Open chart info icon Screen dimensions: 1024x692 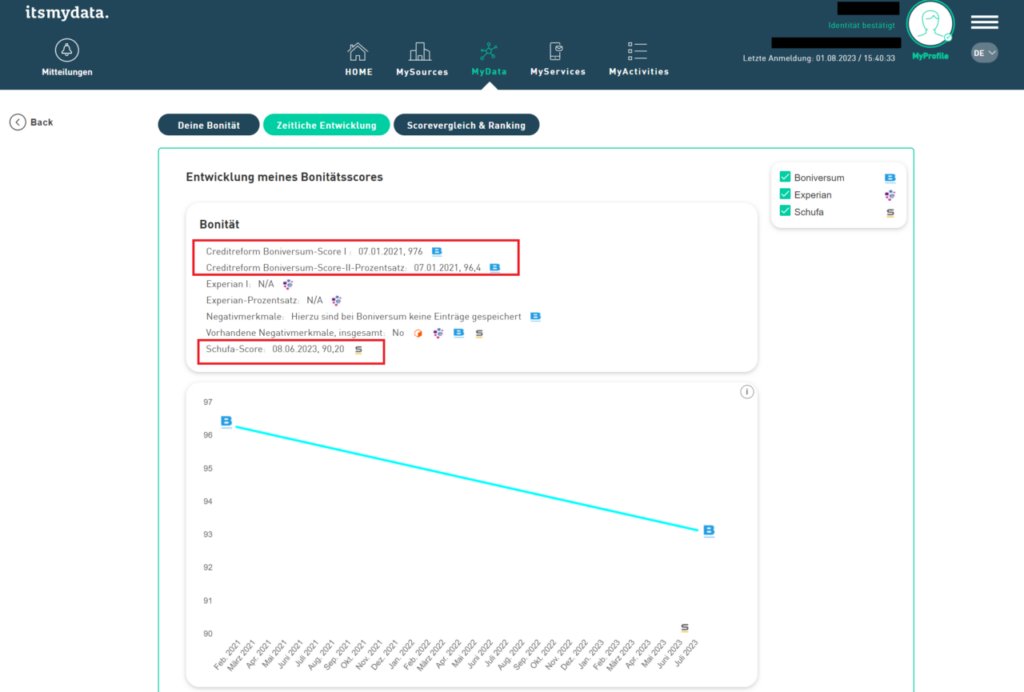[746, 392]
